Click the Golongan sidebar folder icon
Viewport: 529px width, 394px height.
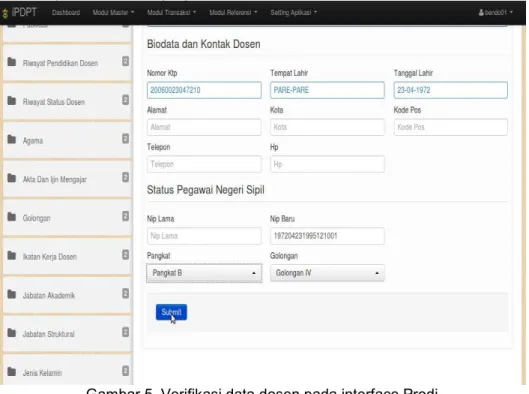coord(12,217)
